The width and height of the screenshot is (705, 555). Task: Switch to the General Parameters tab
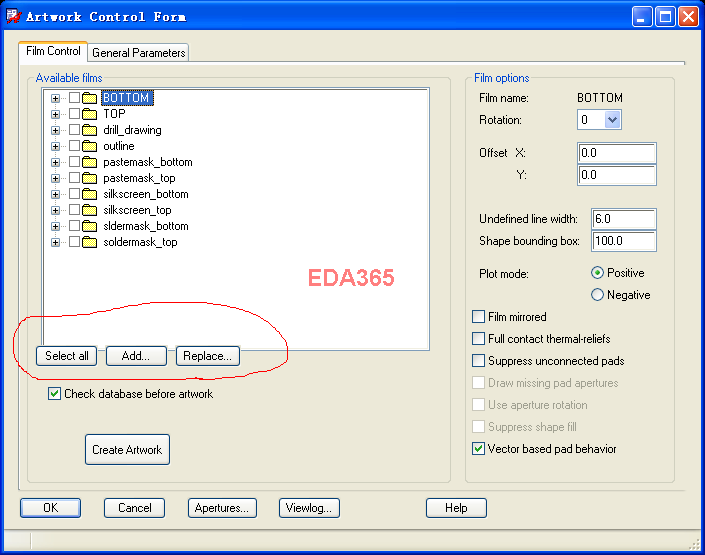[138, 53]
